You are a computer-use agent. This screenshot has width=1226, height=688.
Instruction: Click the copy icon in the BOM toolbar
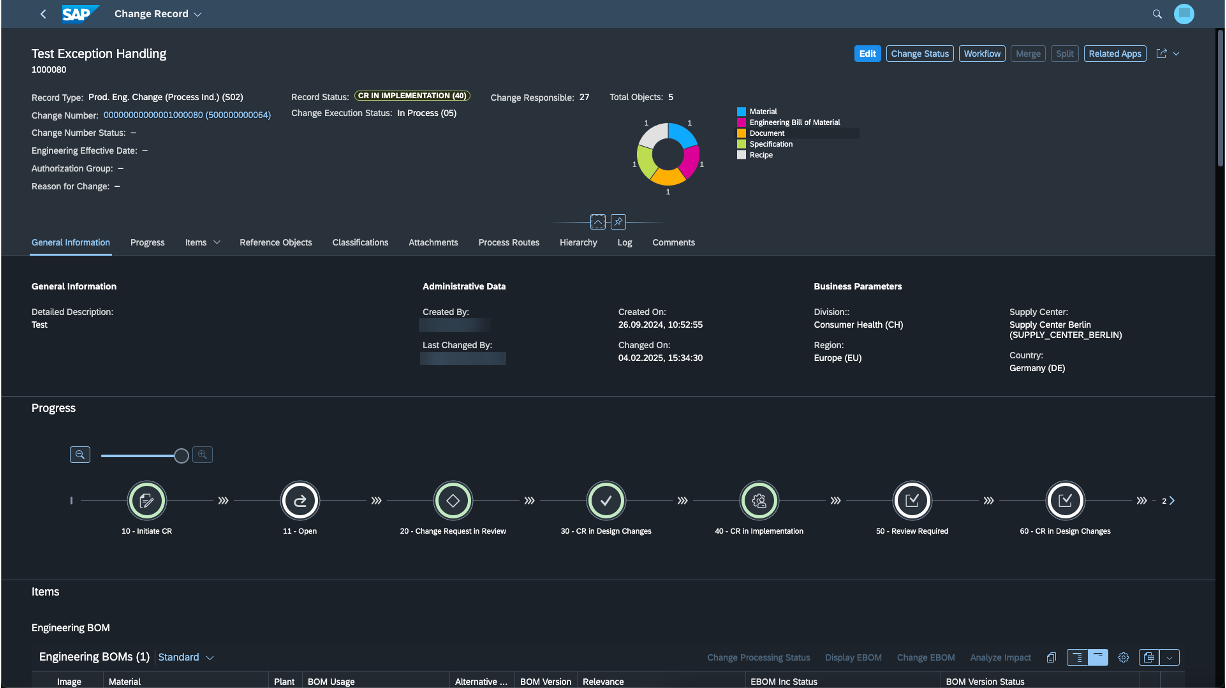1052,658
